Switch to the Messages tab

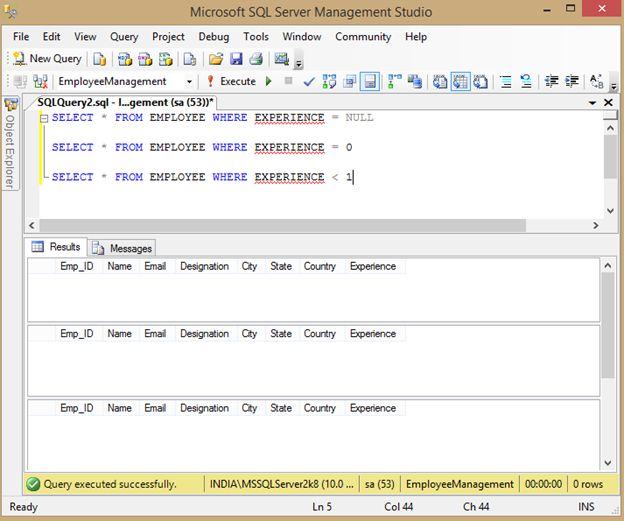pos(122,247)
